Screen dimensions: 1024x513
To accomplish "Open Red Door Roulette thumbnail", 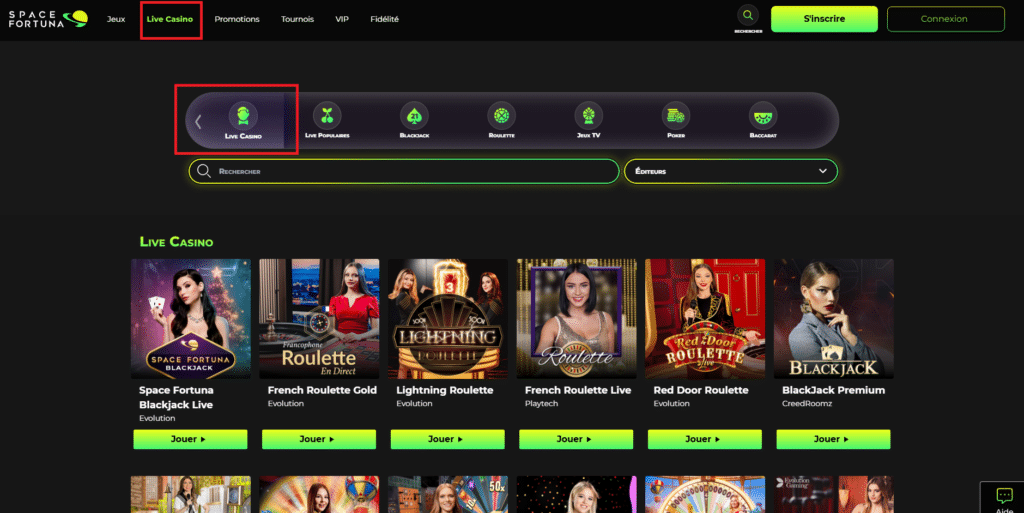I will click(705, 319).
